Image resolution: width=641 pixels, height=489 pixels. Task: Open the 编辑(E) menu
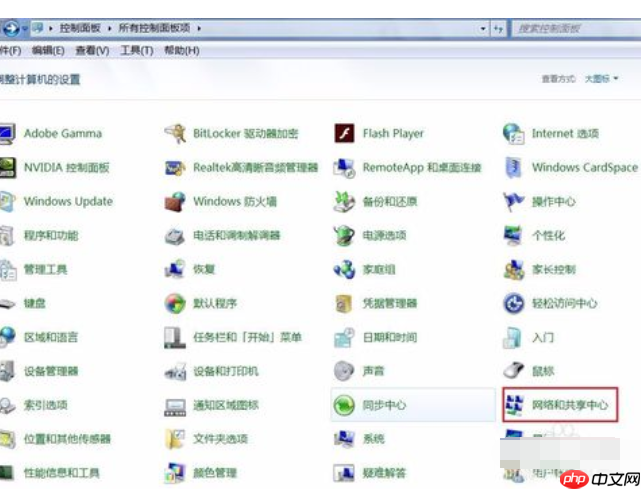[x=48, y=51]
